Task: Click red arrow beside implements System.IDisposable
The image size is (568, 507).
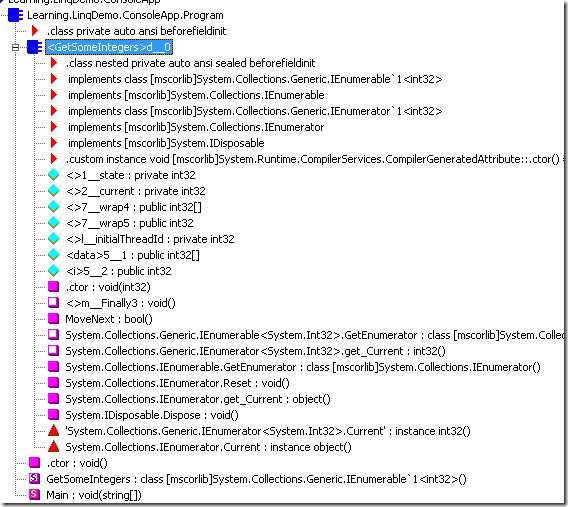Action: pos(54,143)
